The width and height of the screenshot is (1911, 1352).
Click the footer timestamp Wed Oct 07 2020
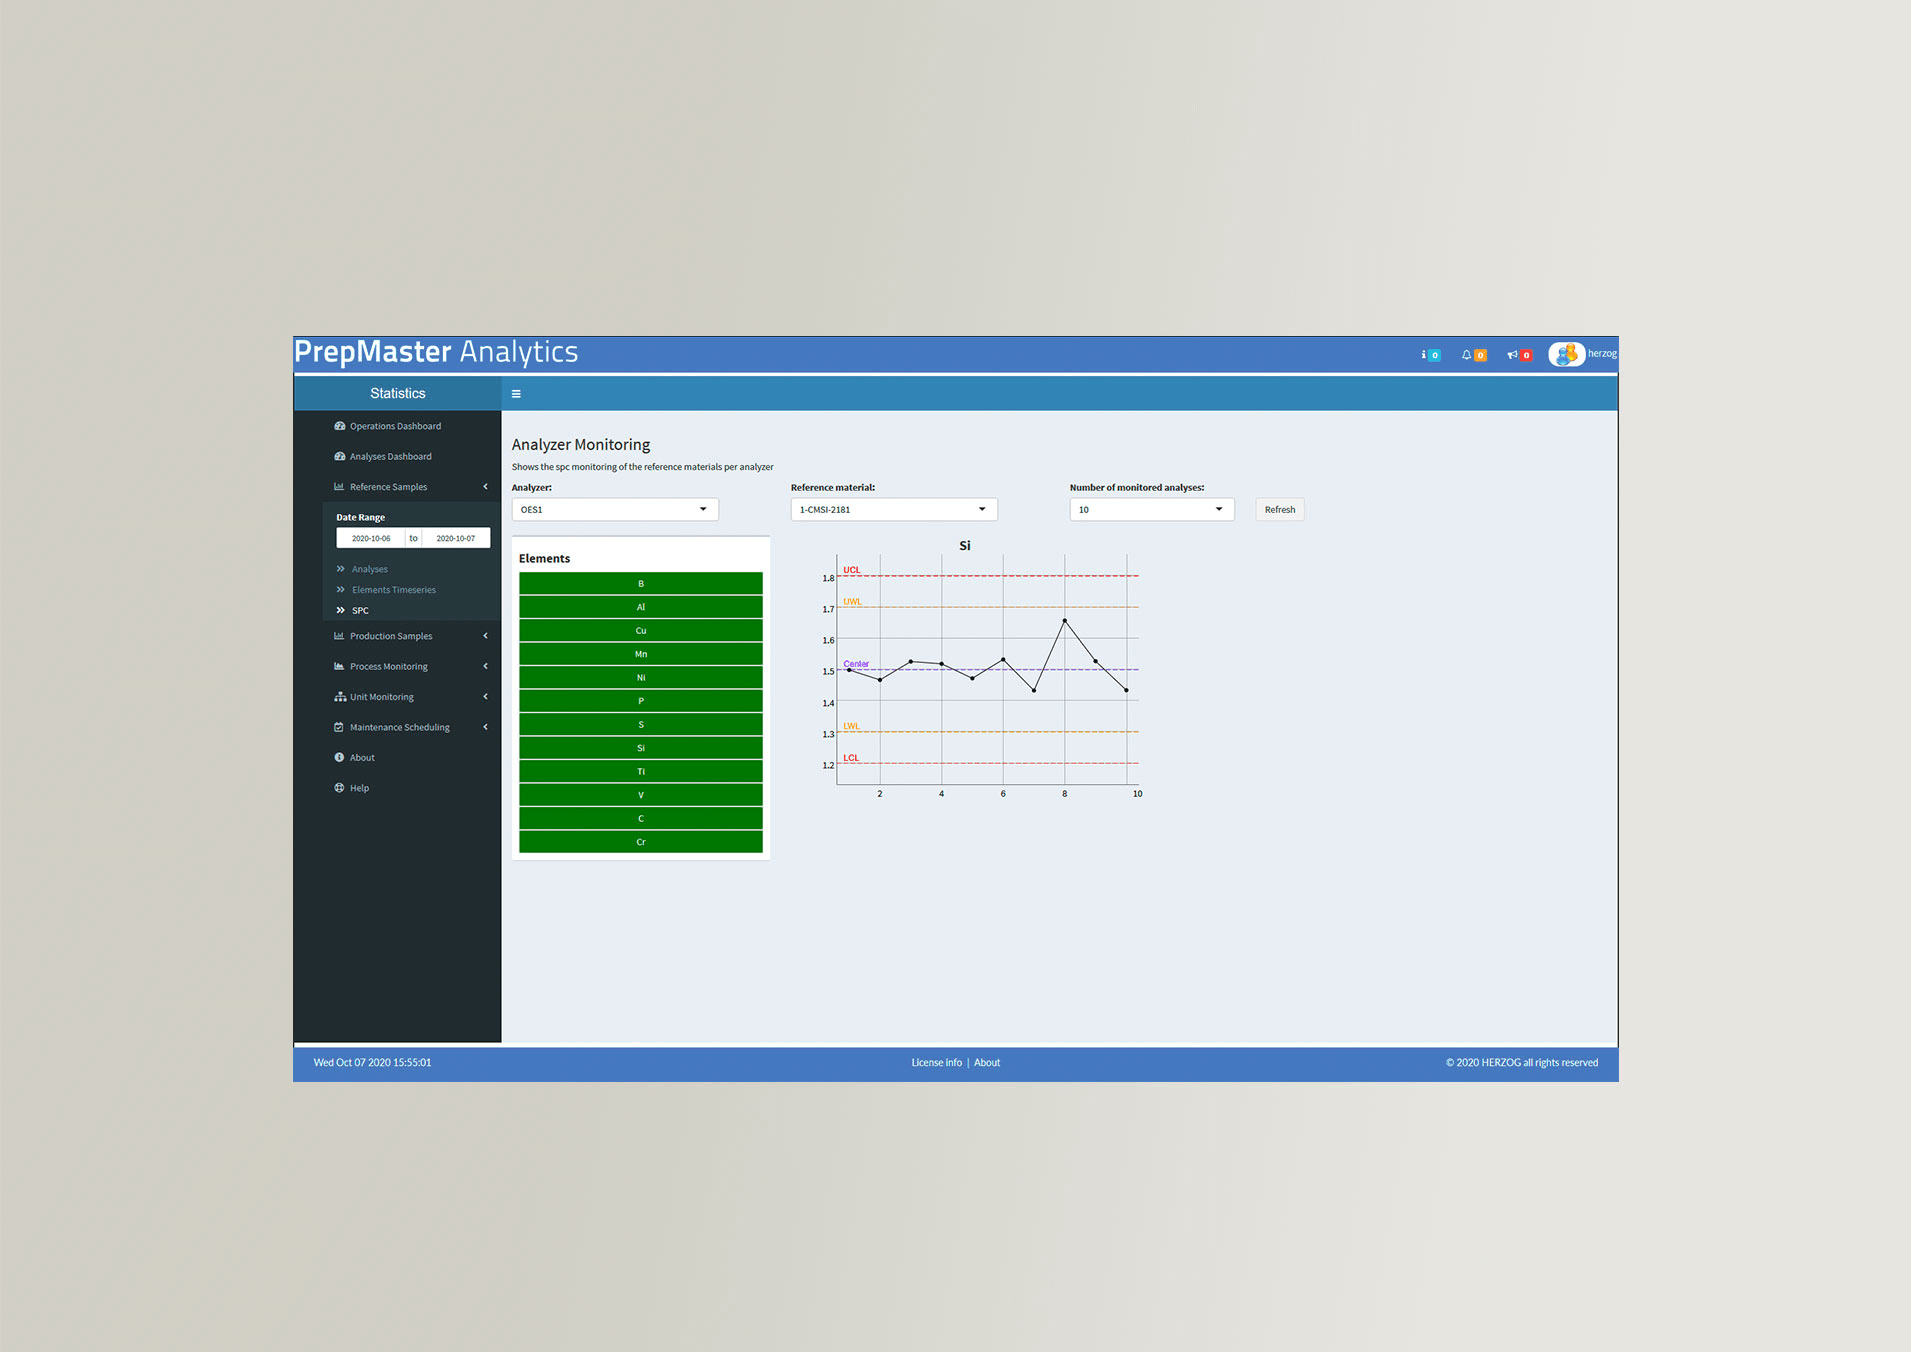click(372, 1063)
